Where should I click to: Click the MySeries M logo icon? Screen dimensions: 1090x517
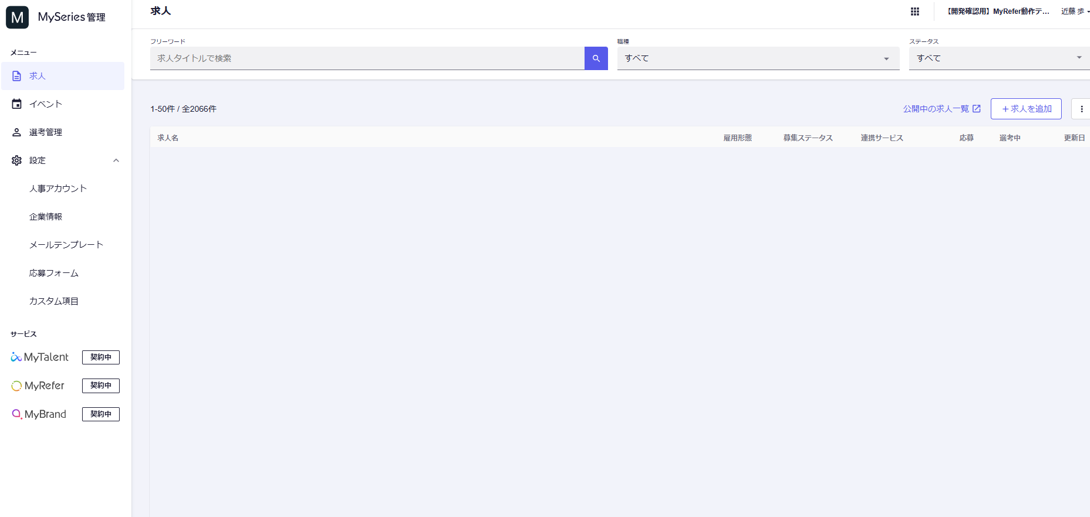pos(17,17)
